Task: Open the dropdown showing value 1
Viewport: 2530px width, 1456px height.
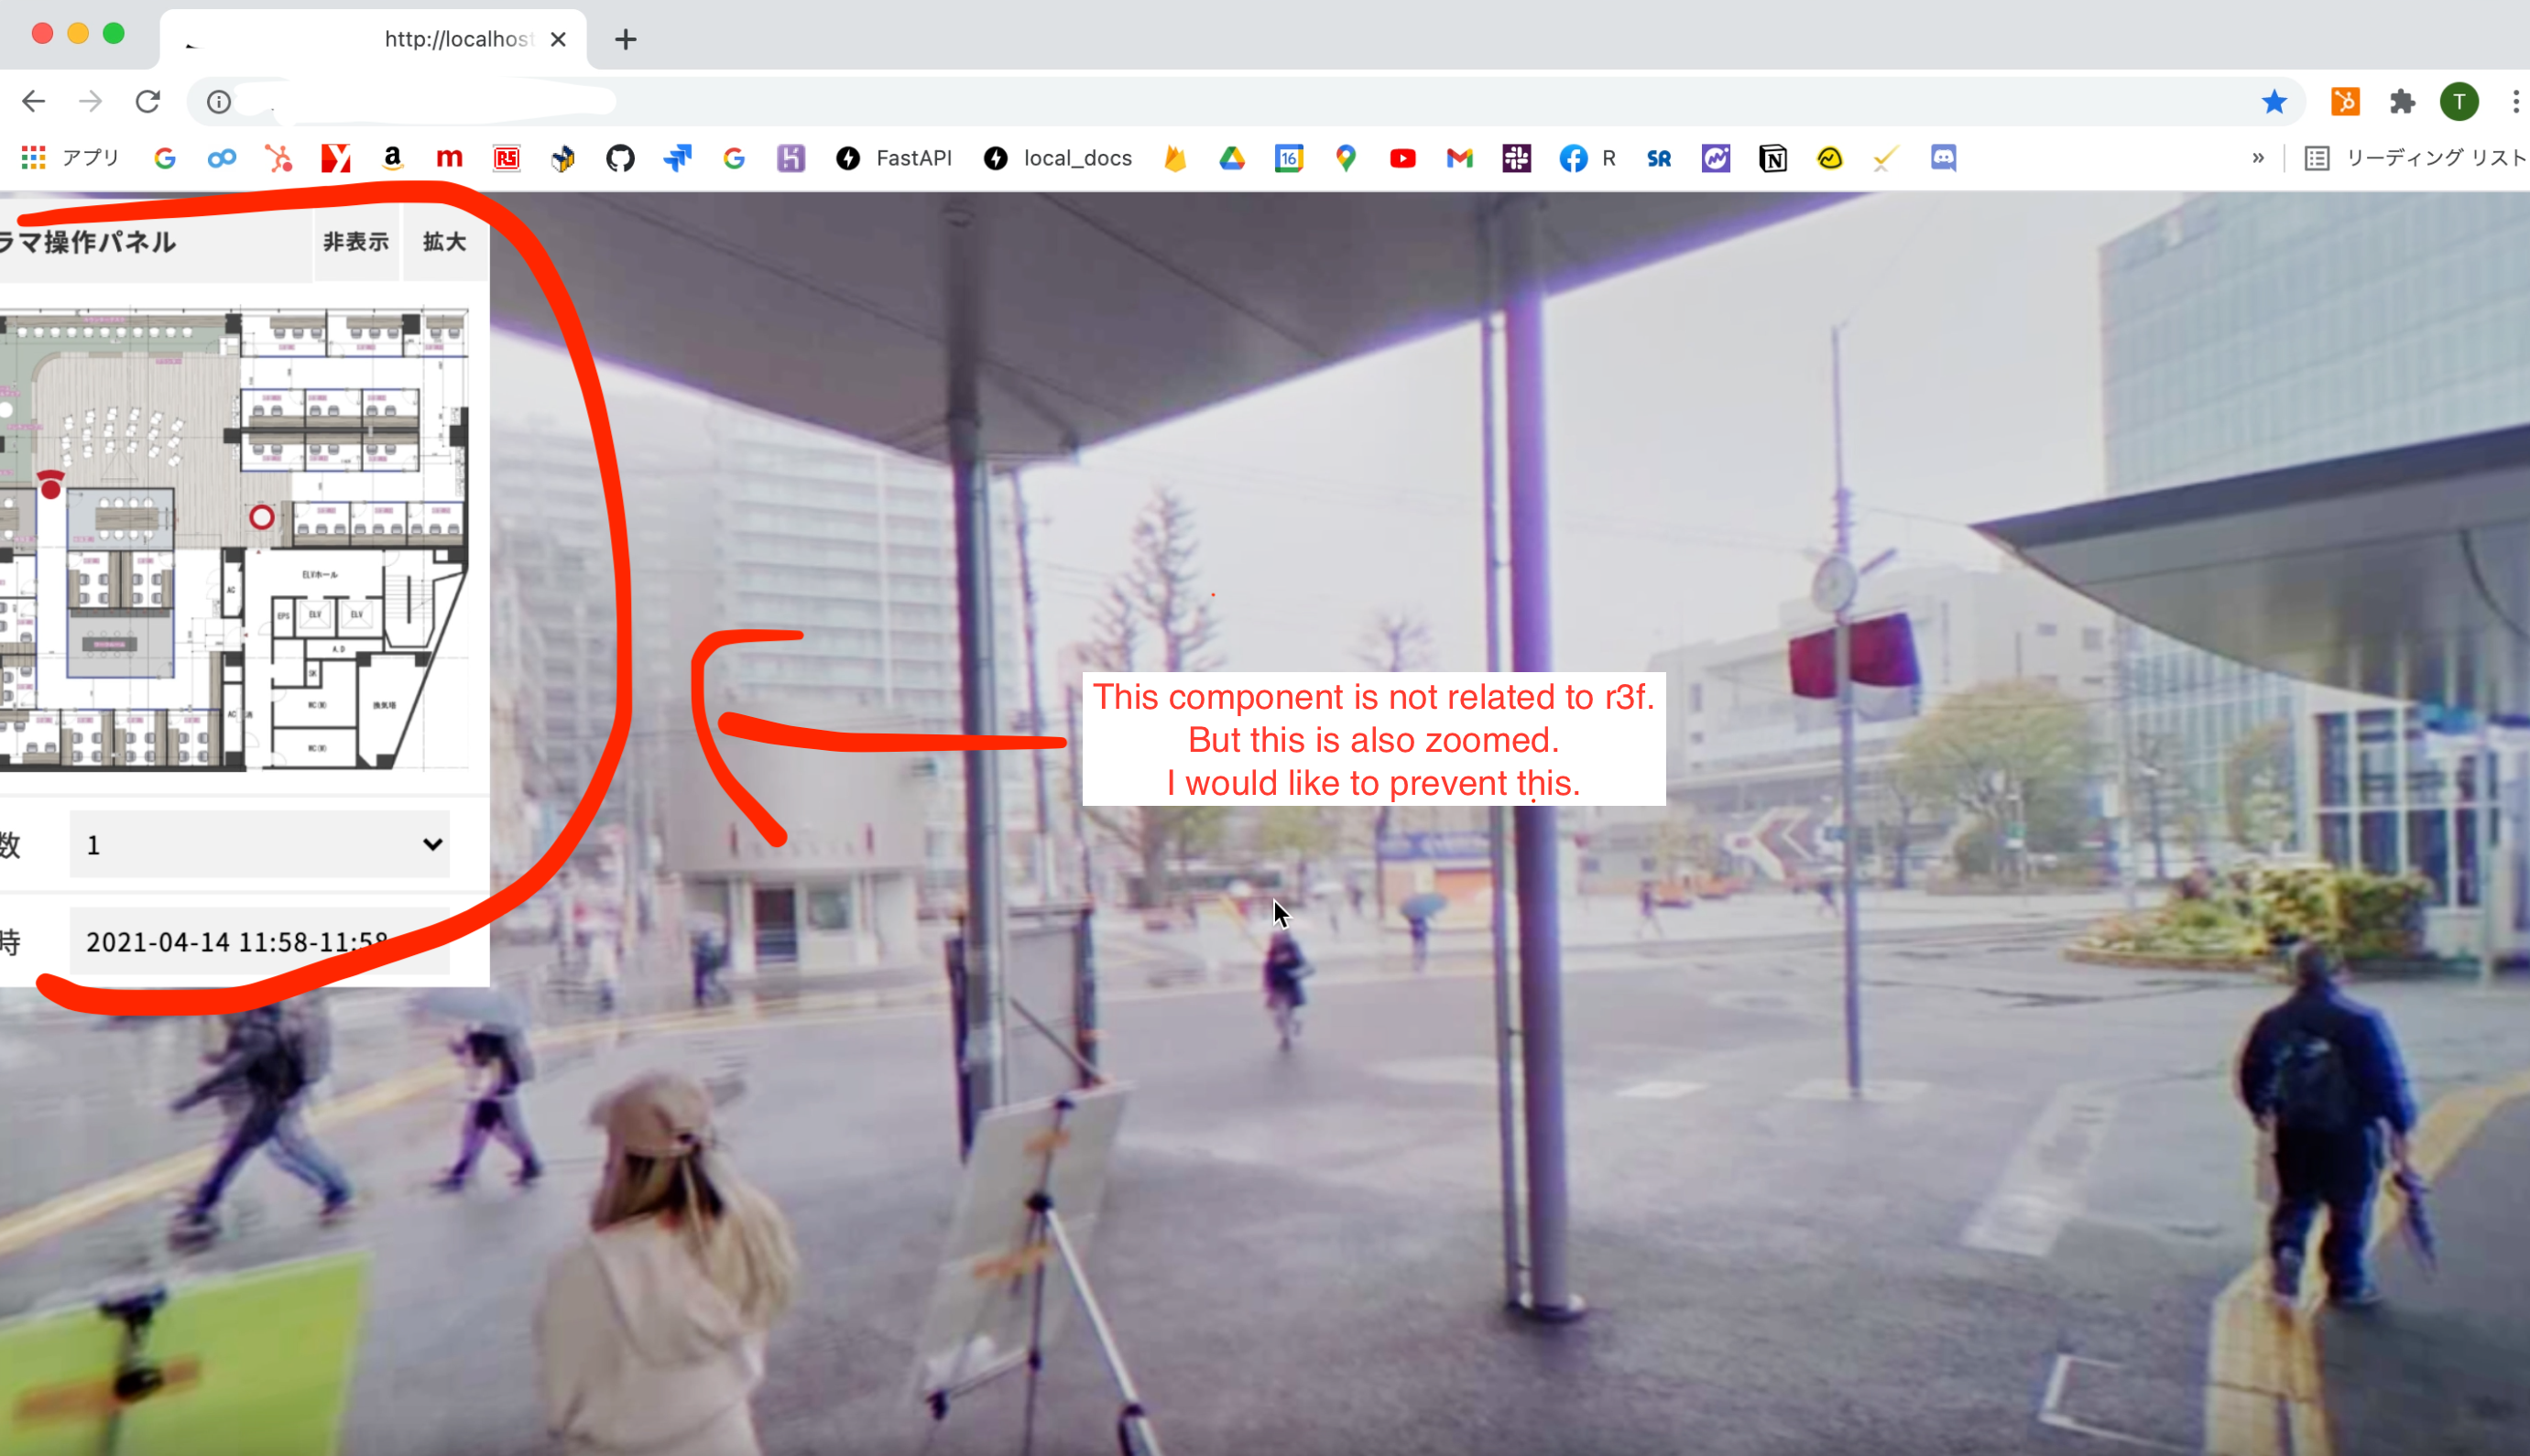Action: 259,844
